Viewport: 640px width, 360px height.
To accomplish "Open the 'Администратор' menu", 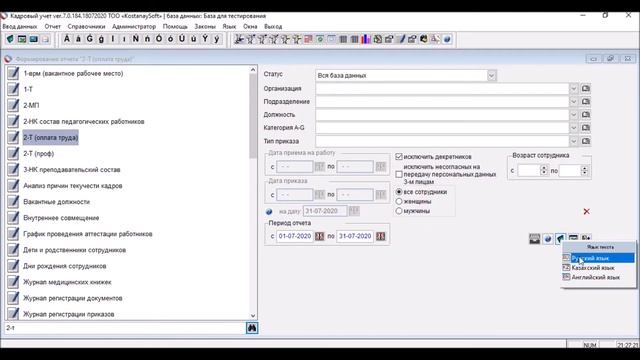I will coord(134,27).
